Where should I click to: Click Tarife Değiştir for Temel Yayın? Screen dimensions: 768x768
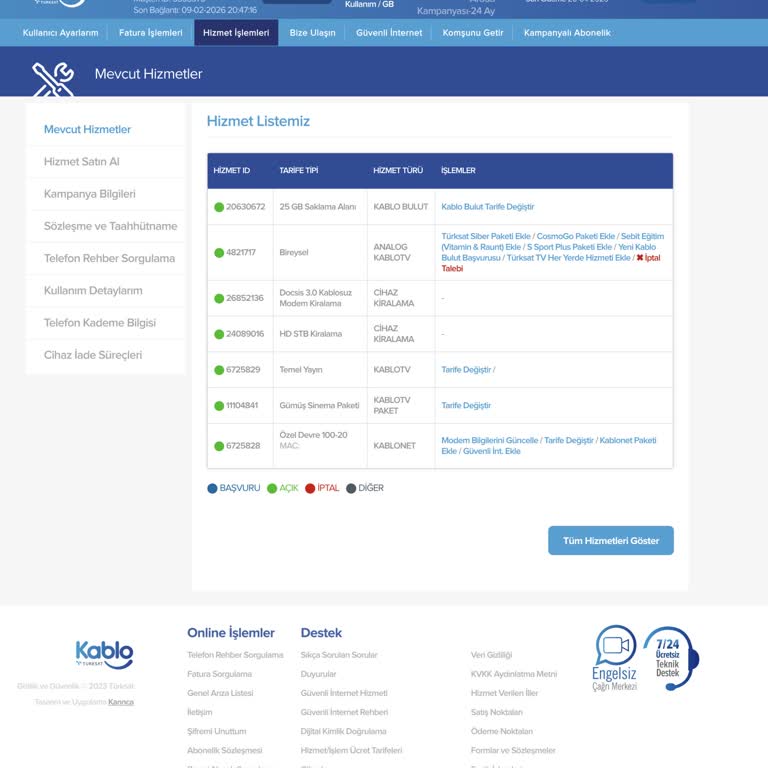coord(466,370)
